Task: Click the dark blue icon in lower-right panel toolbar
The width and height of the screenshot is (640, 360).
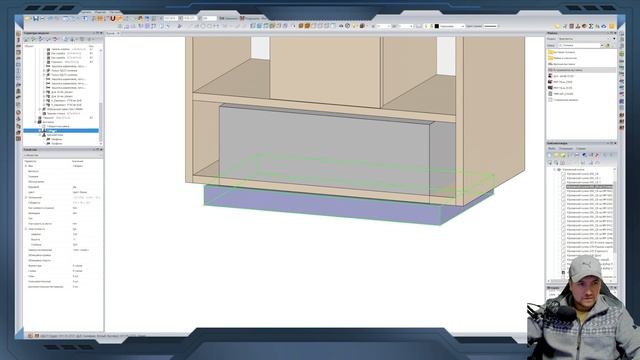Action: tap(584, 155)
